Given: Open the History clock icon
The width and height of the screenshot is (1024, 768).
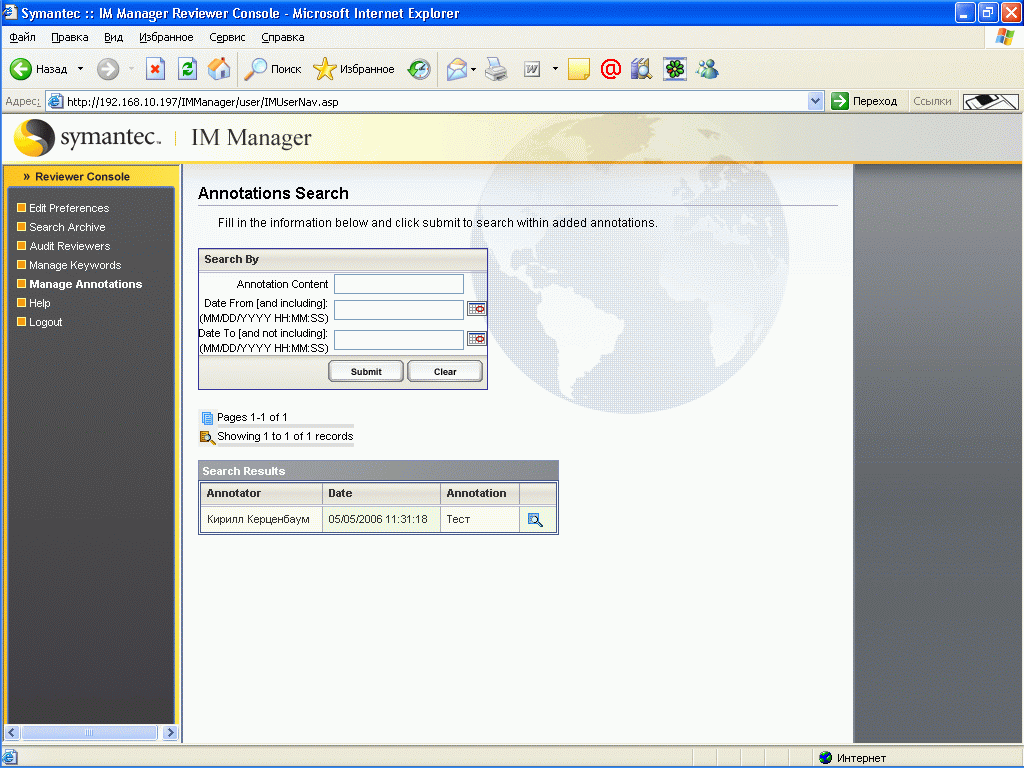Looking at the screenshot, I should click(419, 69).
